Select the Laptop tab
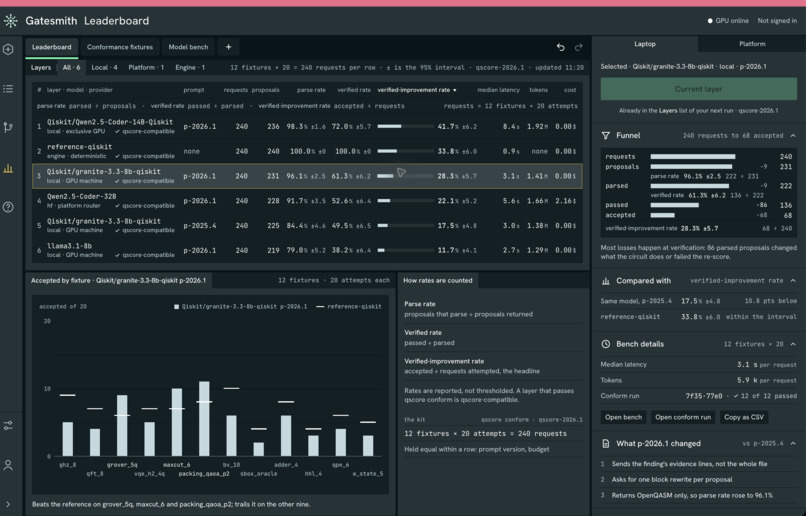 (x=645, y=44)
